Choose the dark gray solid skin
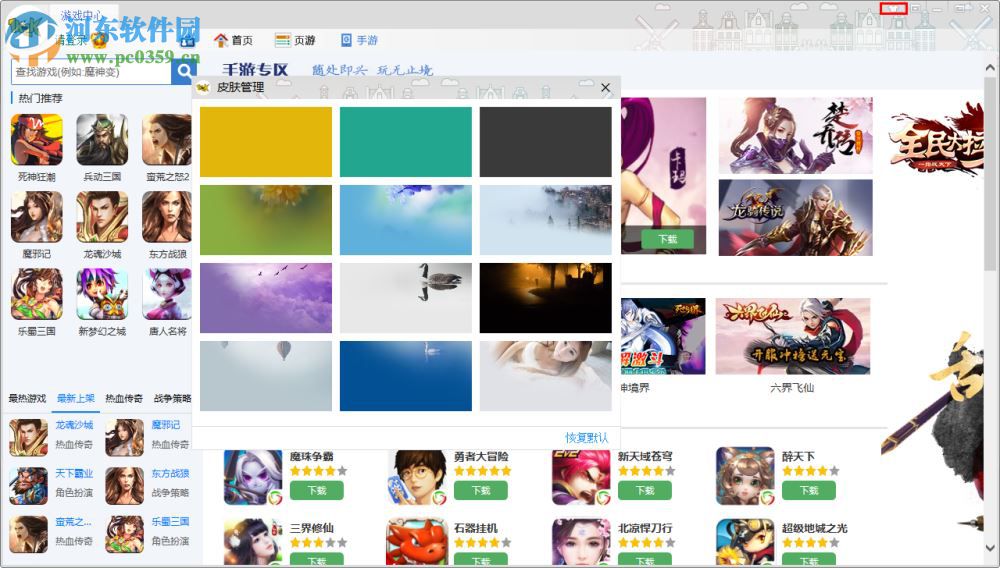 coord(545,142)
